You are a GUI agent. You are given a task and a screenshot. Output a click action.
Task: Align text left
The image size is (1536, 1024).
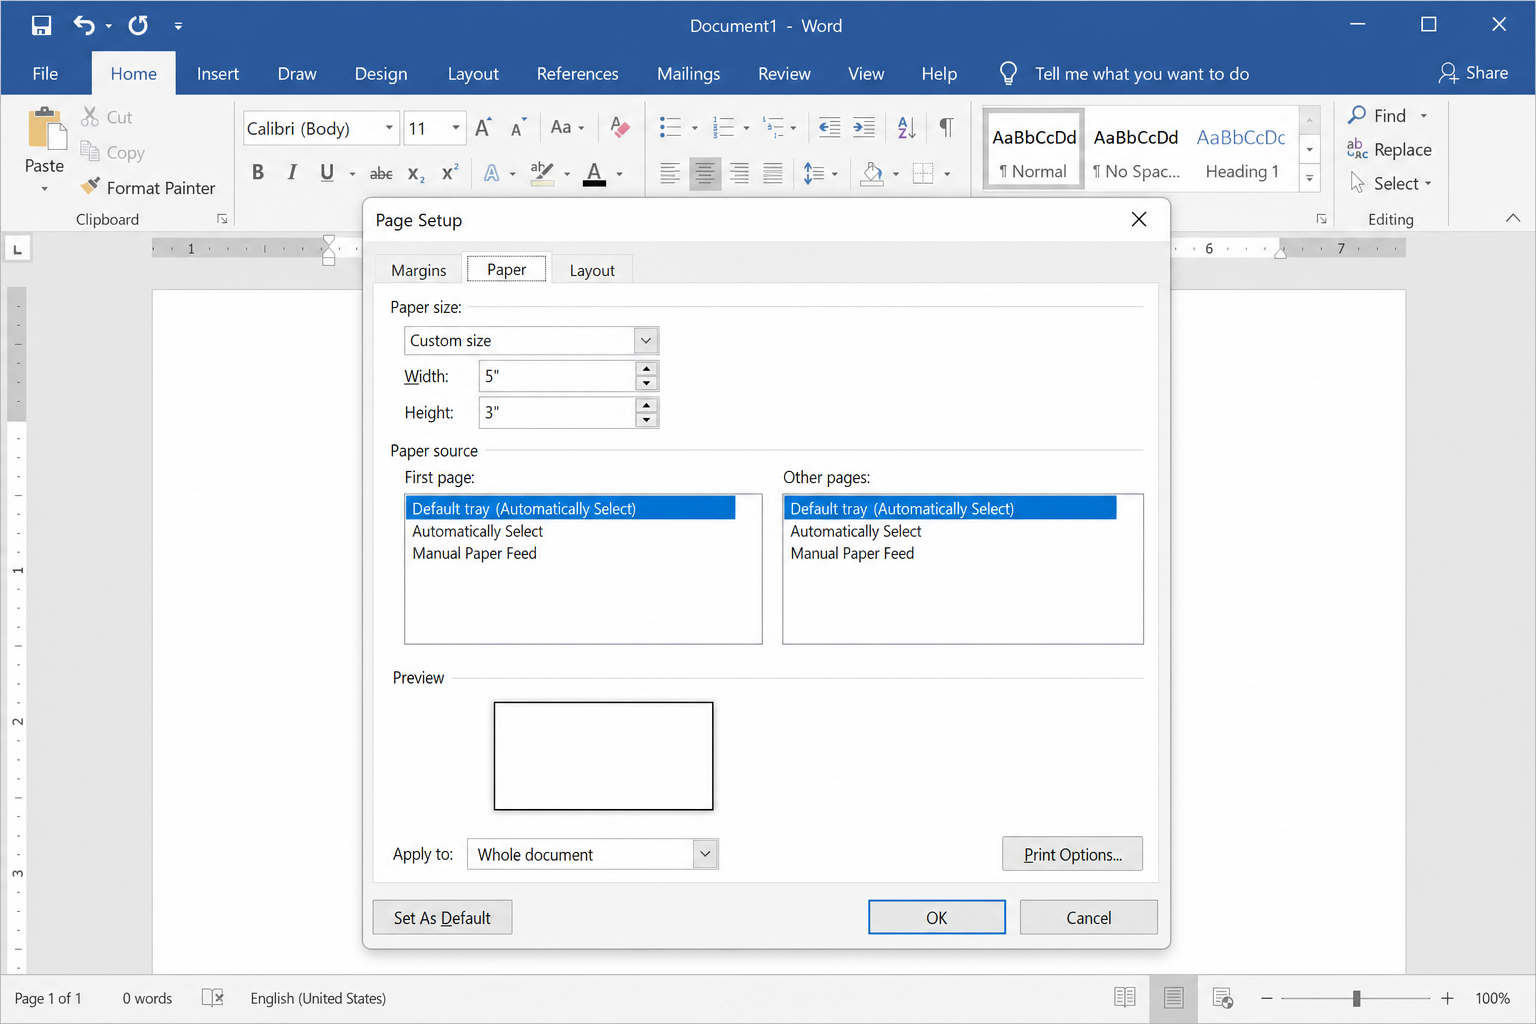(x=670, y=173)
